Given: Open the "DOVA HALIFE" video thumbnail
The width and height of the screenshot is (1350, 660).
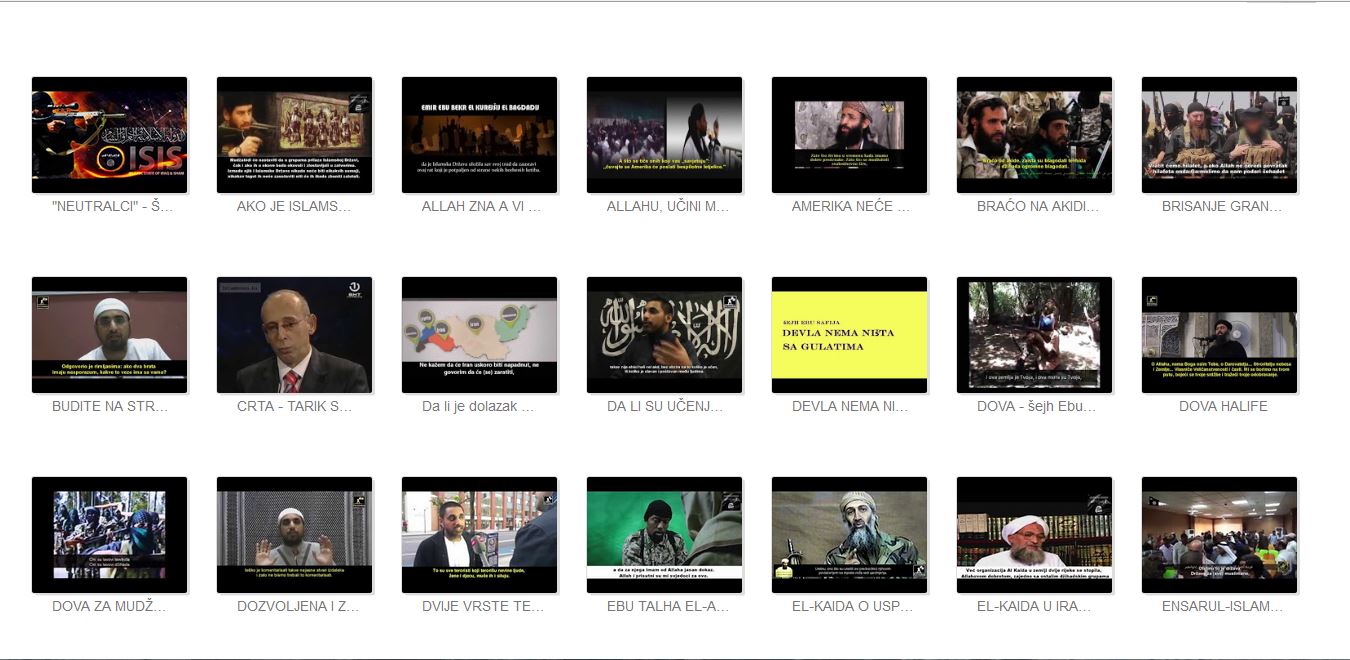Looking at the screenshot, I should tap(1219, 335).
